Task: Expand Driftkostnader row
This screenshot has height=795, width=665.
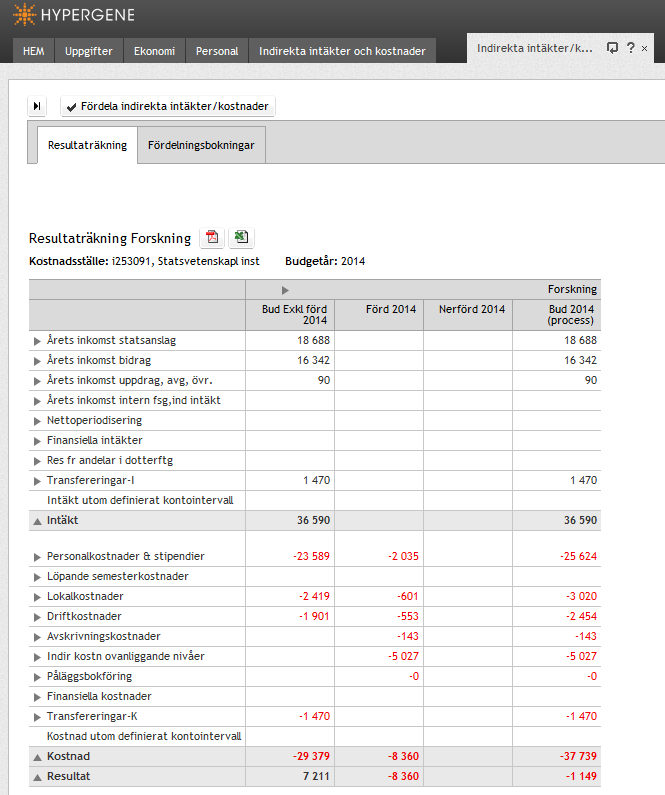Action: pos(37,617)
